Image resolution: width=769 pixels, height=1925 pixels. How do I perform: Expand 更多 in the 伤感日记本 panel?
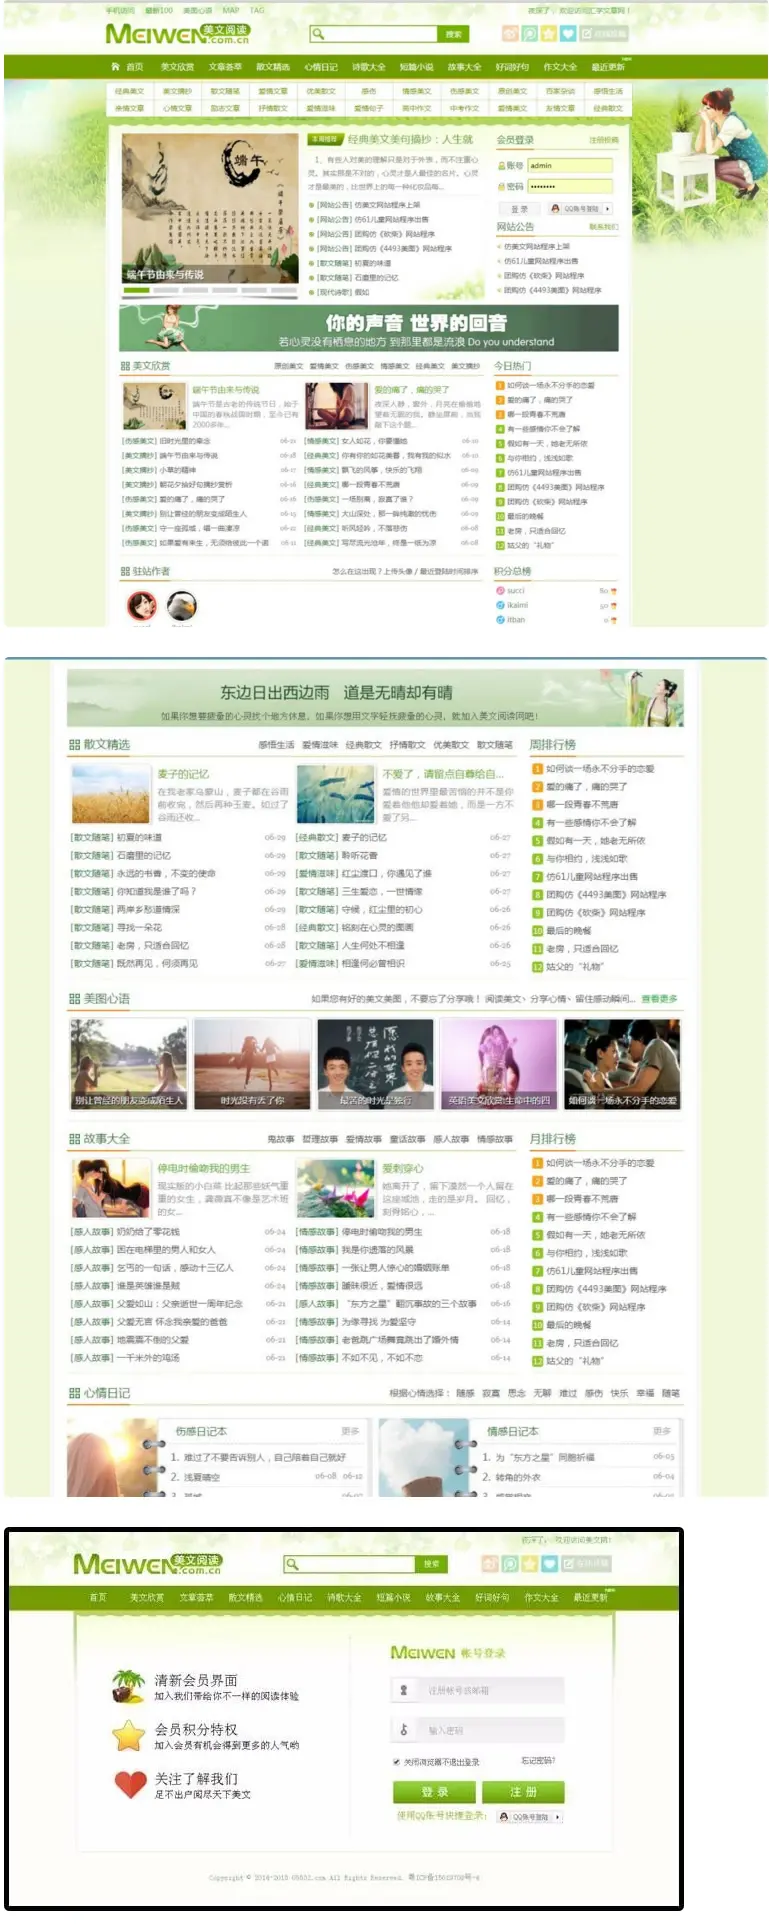click(x=350, y=1431)
